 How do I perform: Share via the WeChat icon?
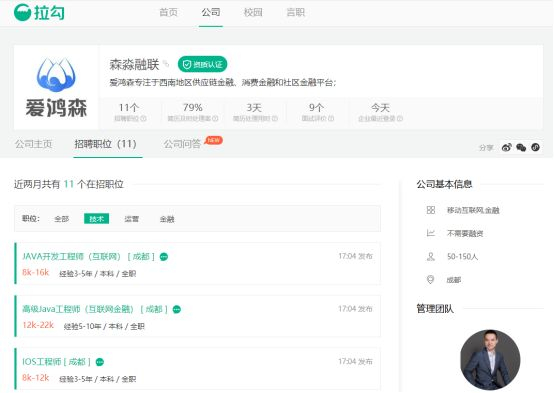pos(521,147)
